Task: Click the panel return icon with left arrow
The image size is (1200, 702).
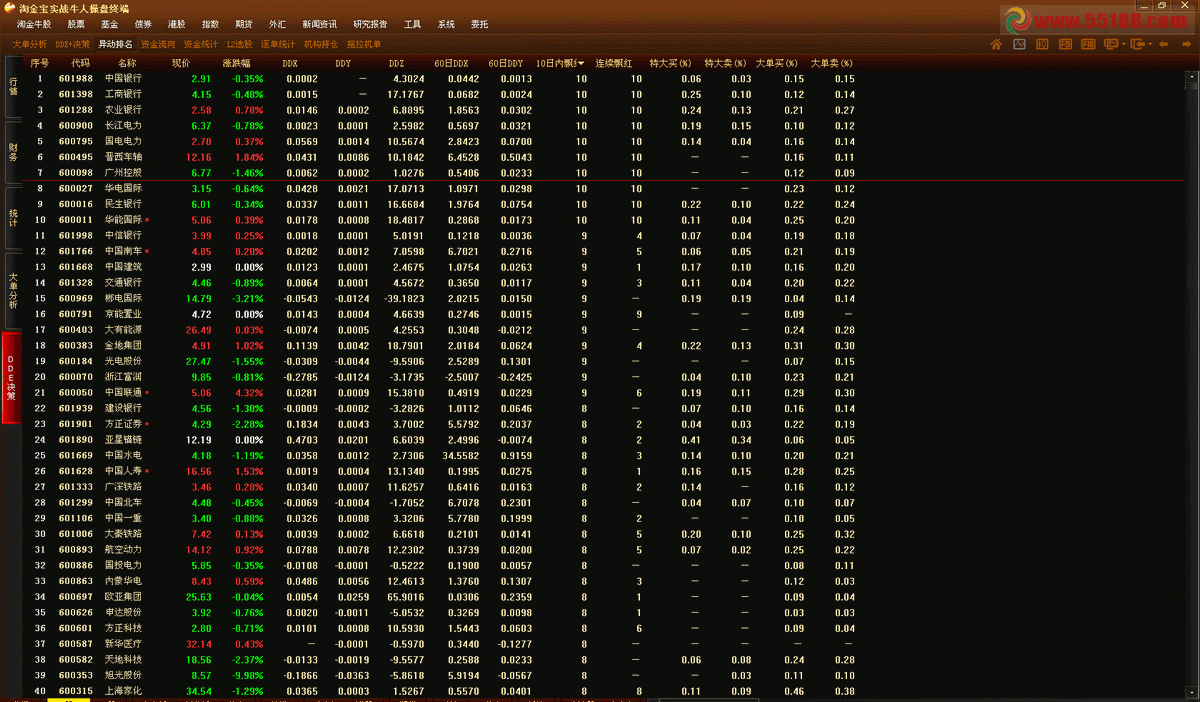Action: 1139,44
